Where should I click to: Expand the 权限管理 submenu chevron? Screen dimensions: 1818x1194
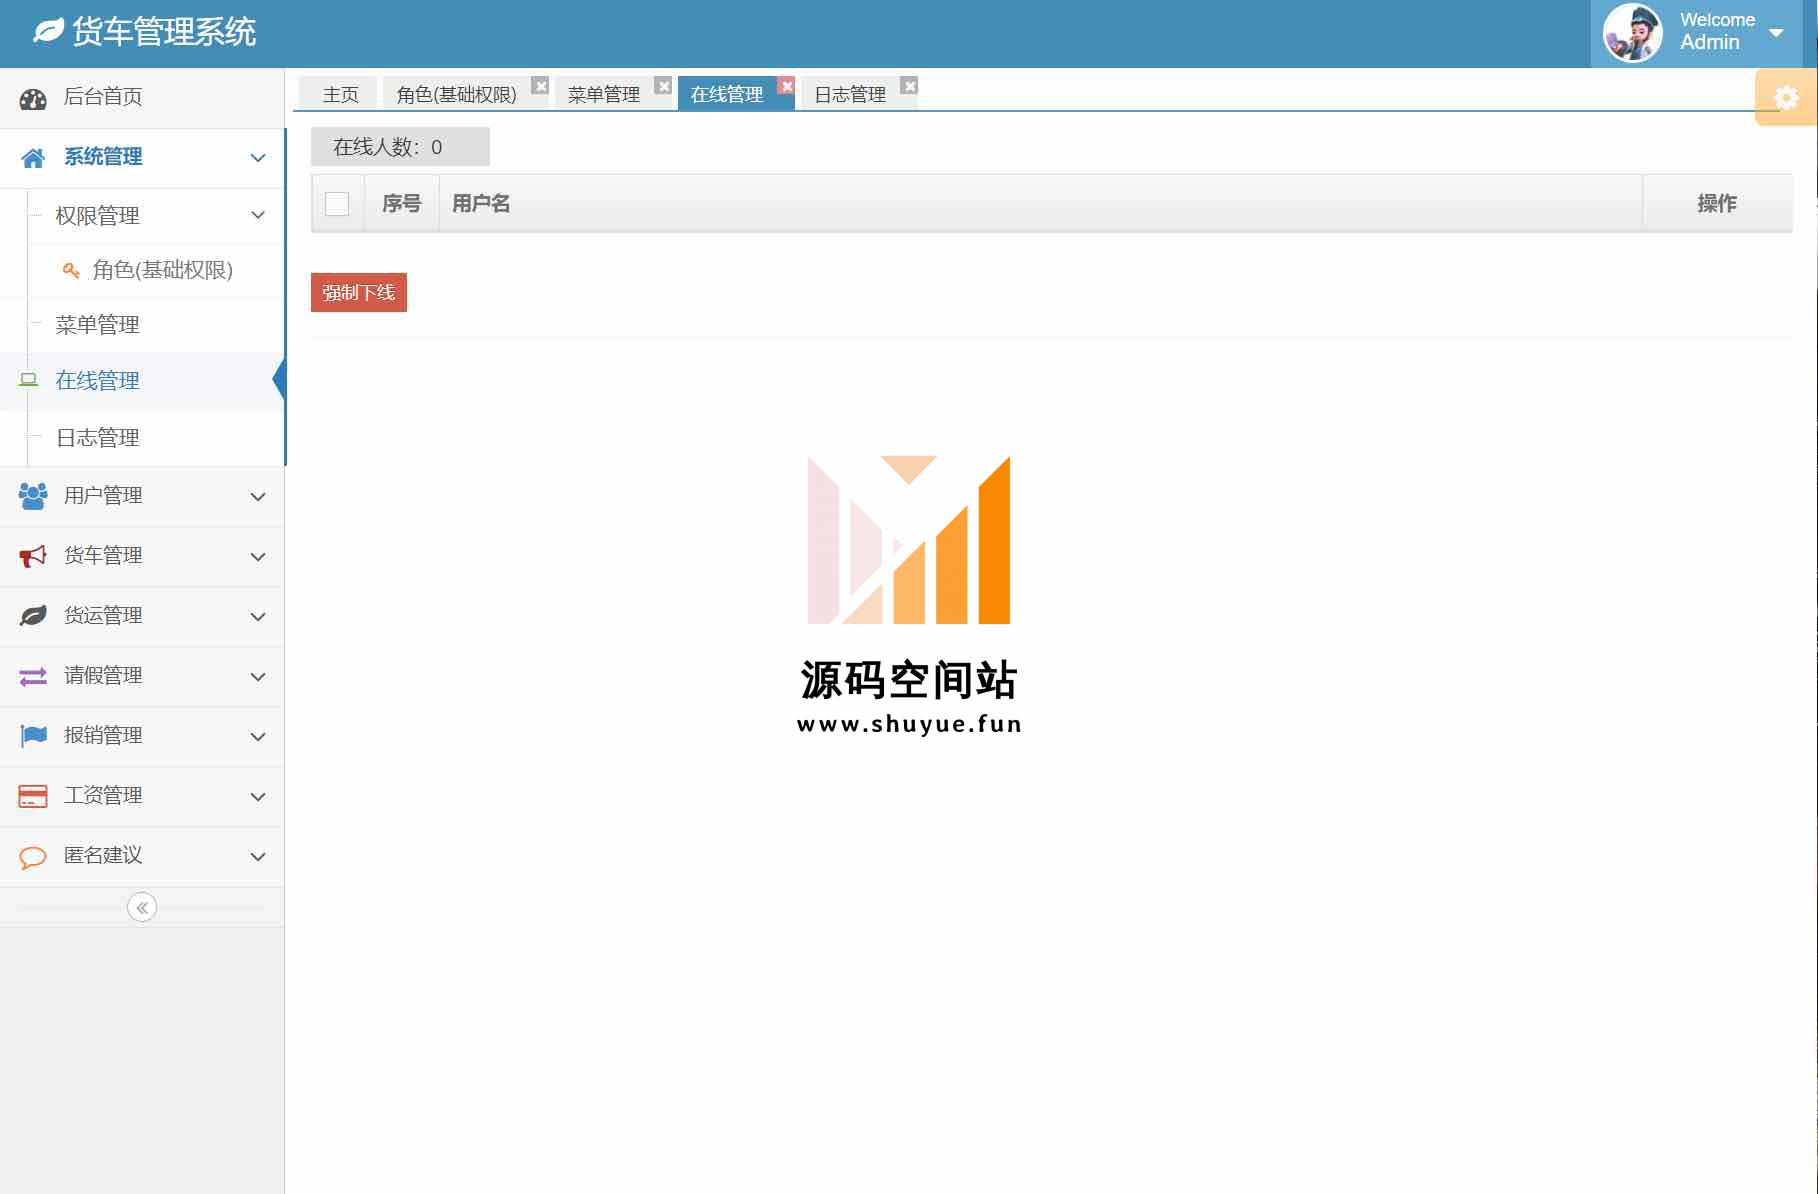tap(258, 215)
